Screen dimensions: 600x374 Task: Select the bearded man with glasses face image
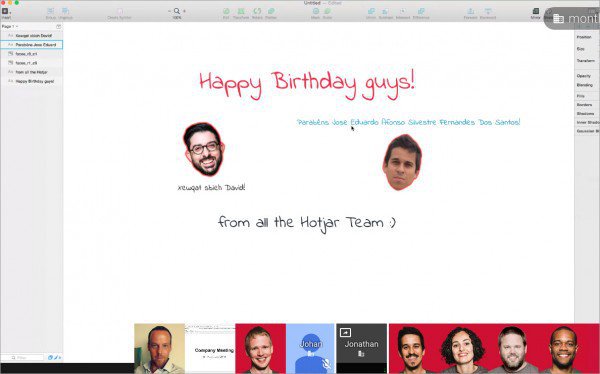204,149
